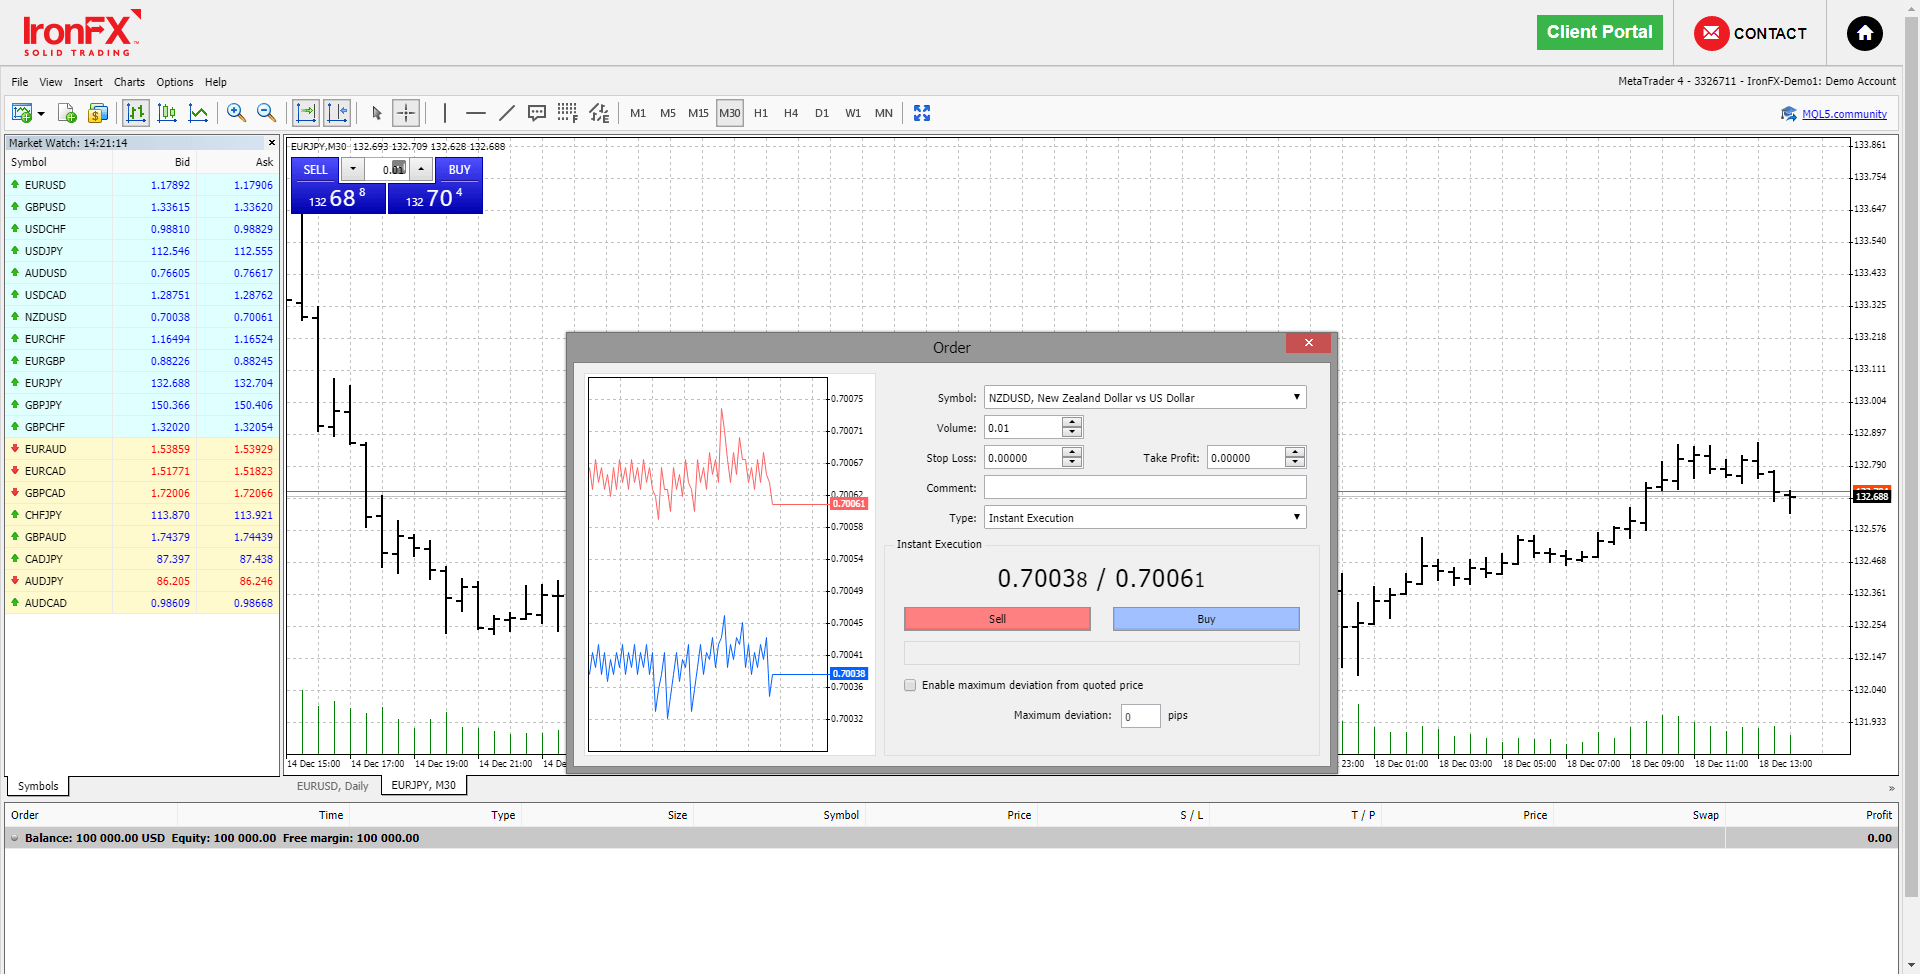Click the Volume input field
Screen dimensions: 1920x974
click(1023, 428)
